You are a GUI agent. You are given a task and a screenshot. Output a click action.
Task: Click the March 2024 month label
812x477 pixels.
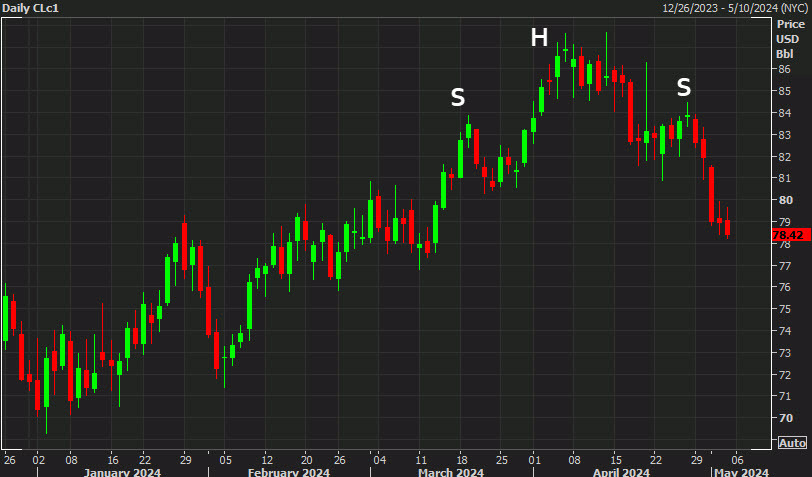click(x=451, y=472)
